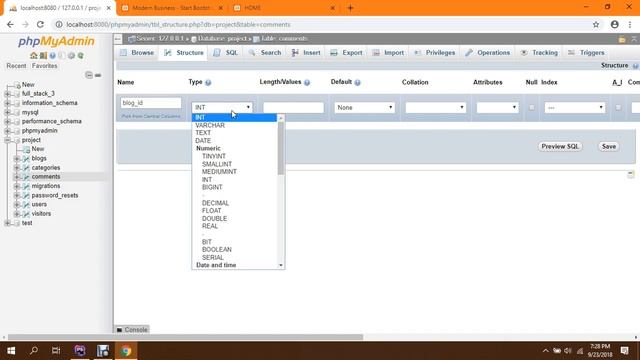
Task: Select BIGINT in the type list
Action: (212, 187)
